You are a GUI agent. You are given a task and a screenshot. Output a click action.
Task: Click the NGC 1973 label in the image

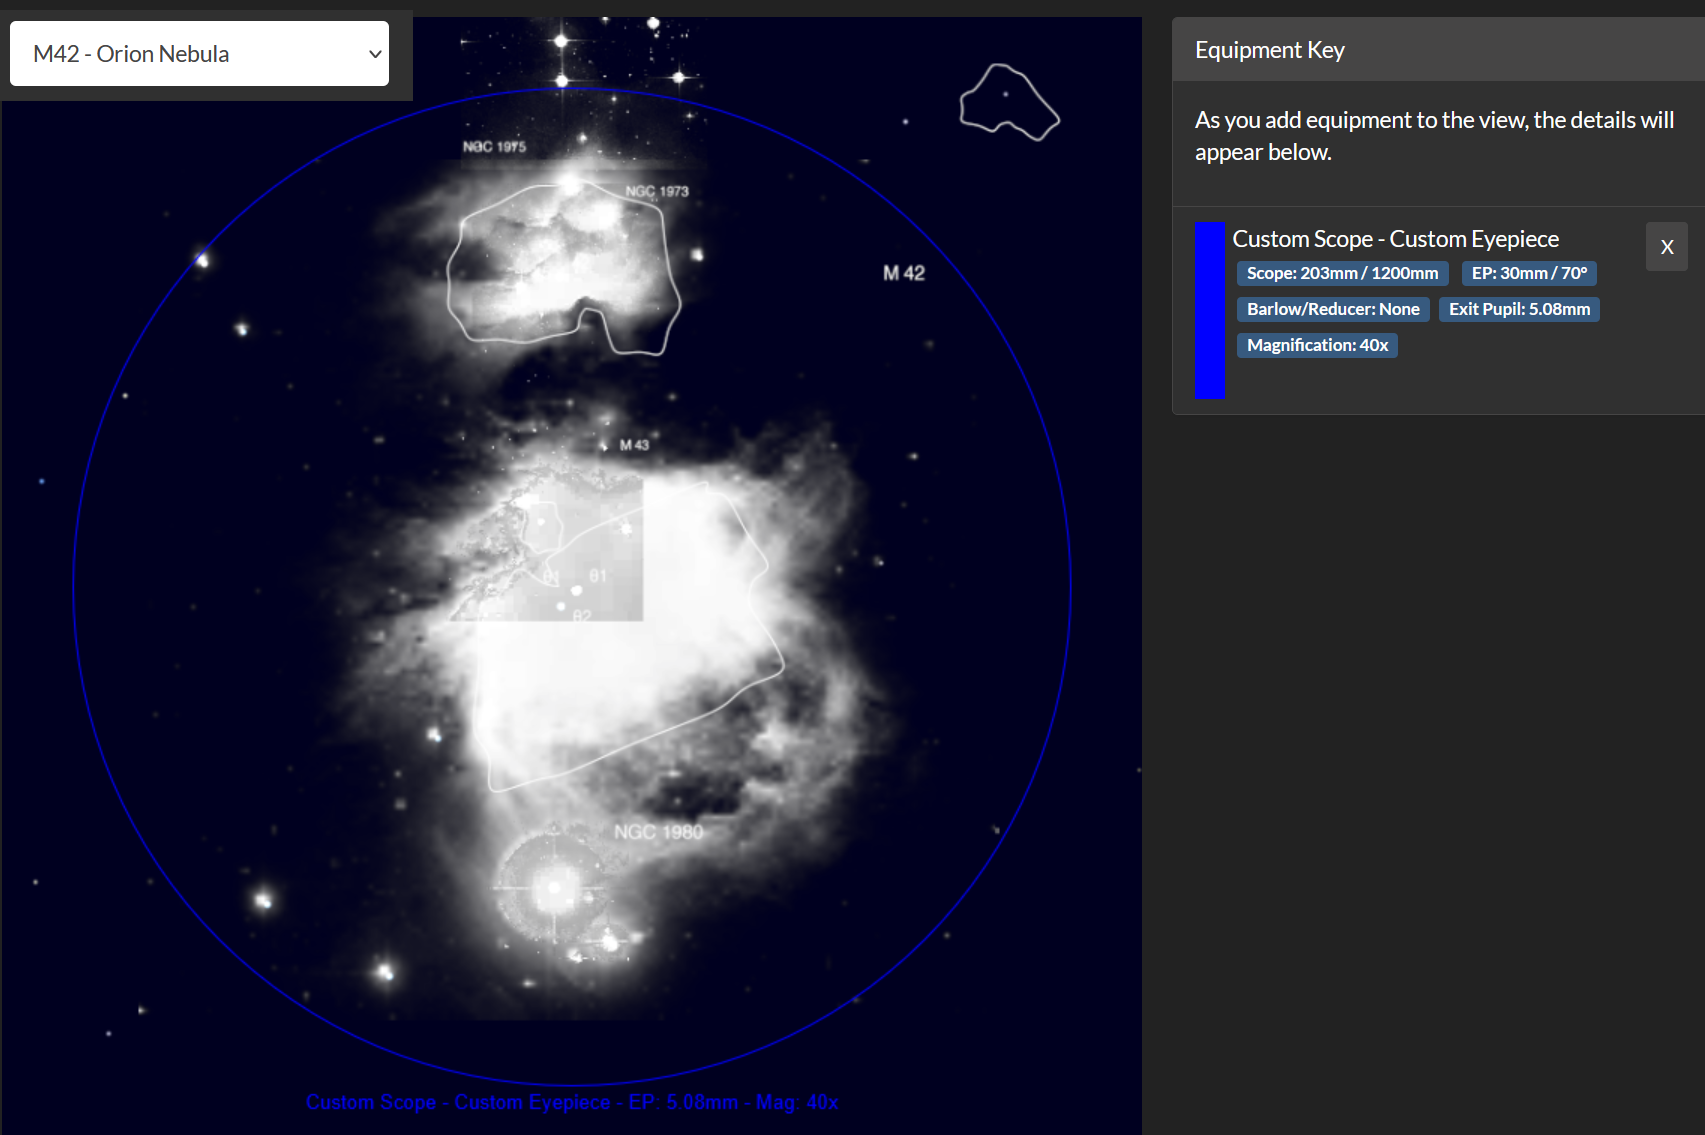tap(657, 191)
